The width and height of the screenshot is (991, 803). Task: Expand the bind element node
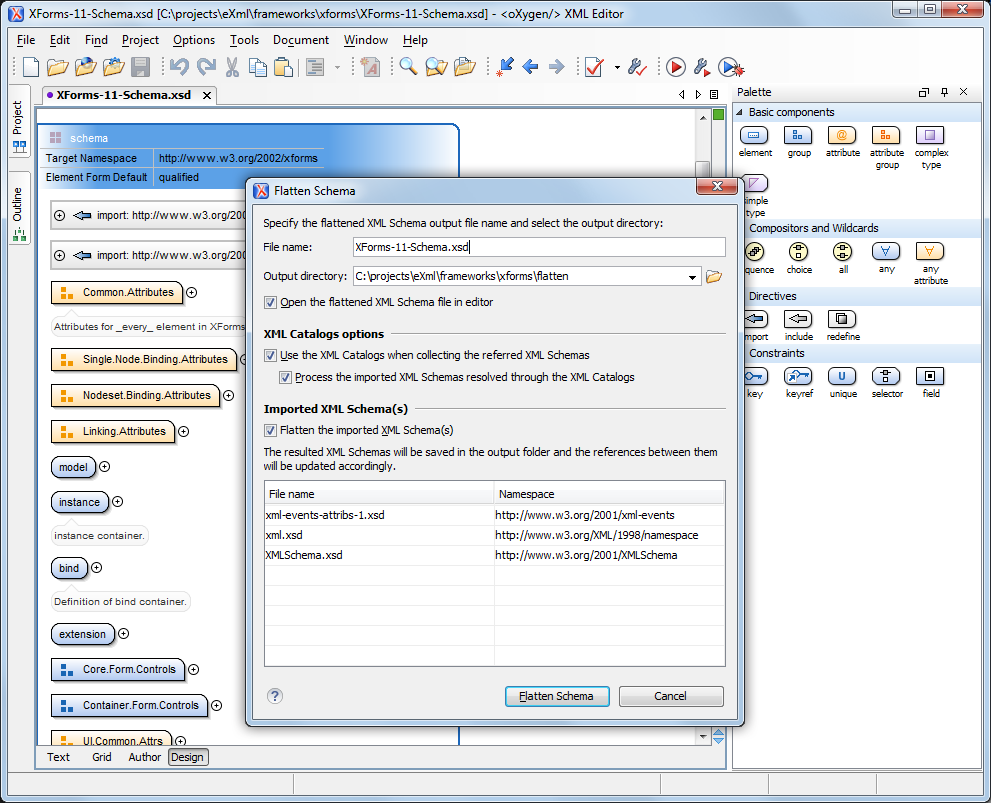(x=97, y=567)
